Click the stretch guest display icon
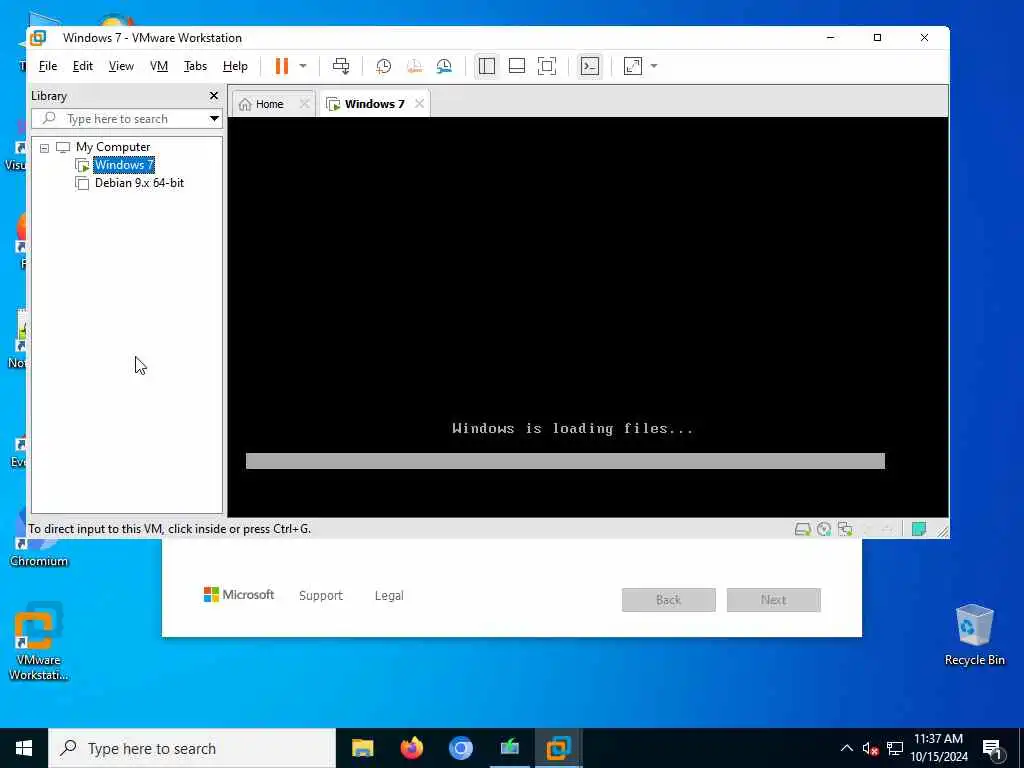The width and height of the screenshot is (1024, 768). point(633,66)
